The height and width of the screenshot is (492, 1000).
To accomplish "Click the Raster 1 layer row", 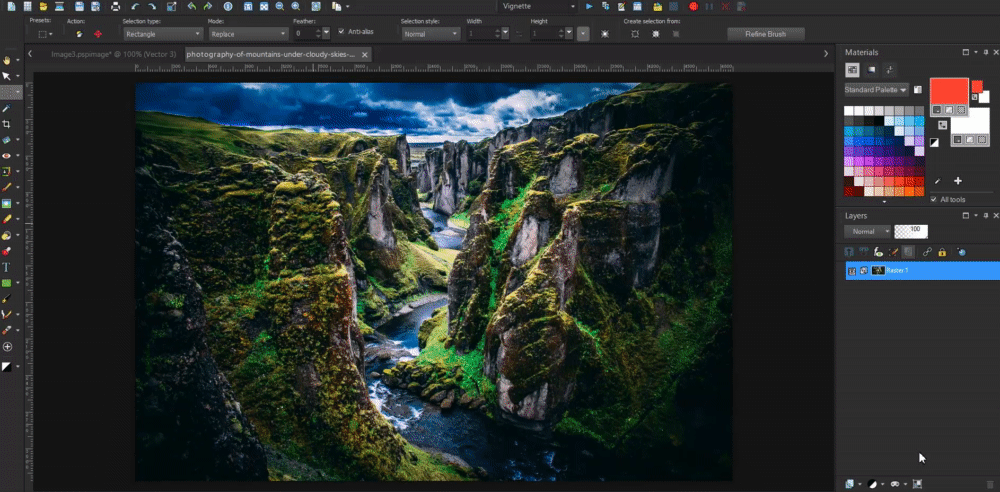I will tap(922, 271).
